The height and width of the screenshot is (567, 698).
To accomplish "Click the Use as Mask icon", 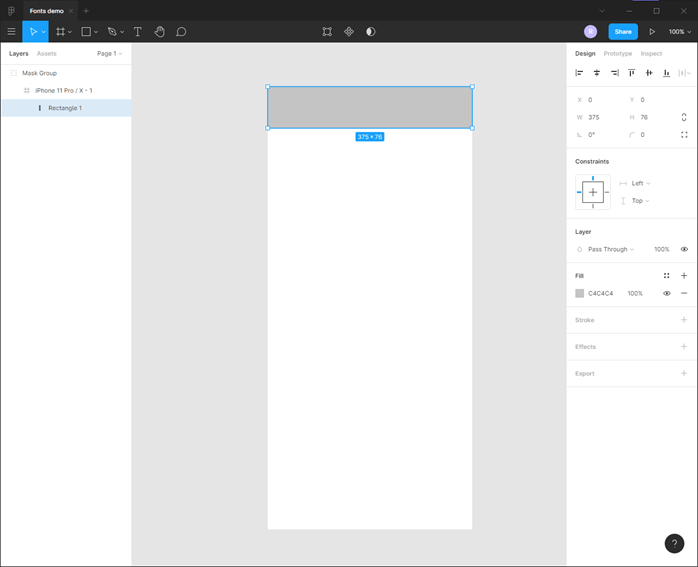I will tap(370, 32).
